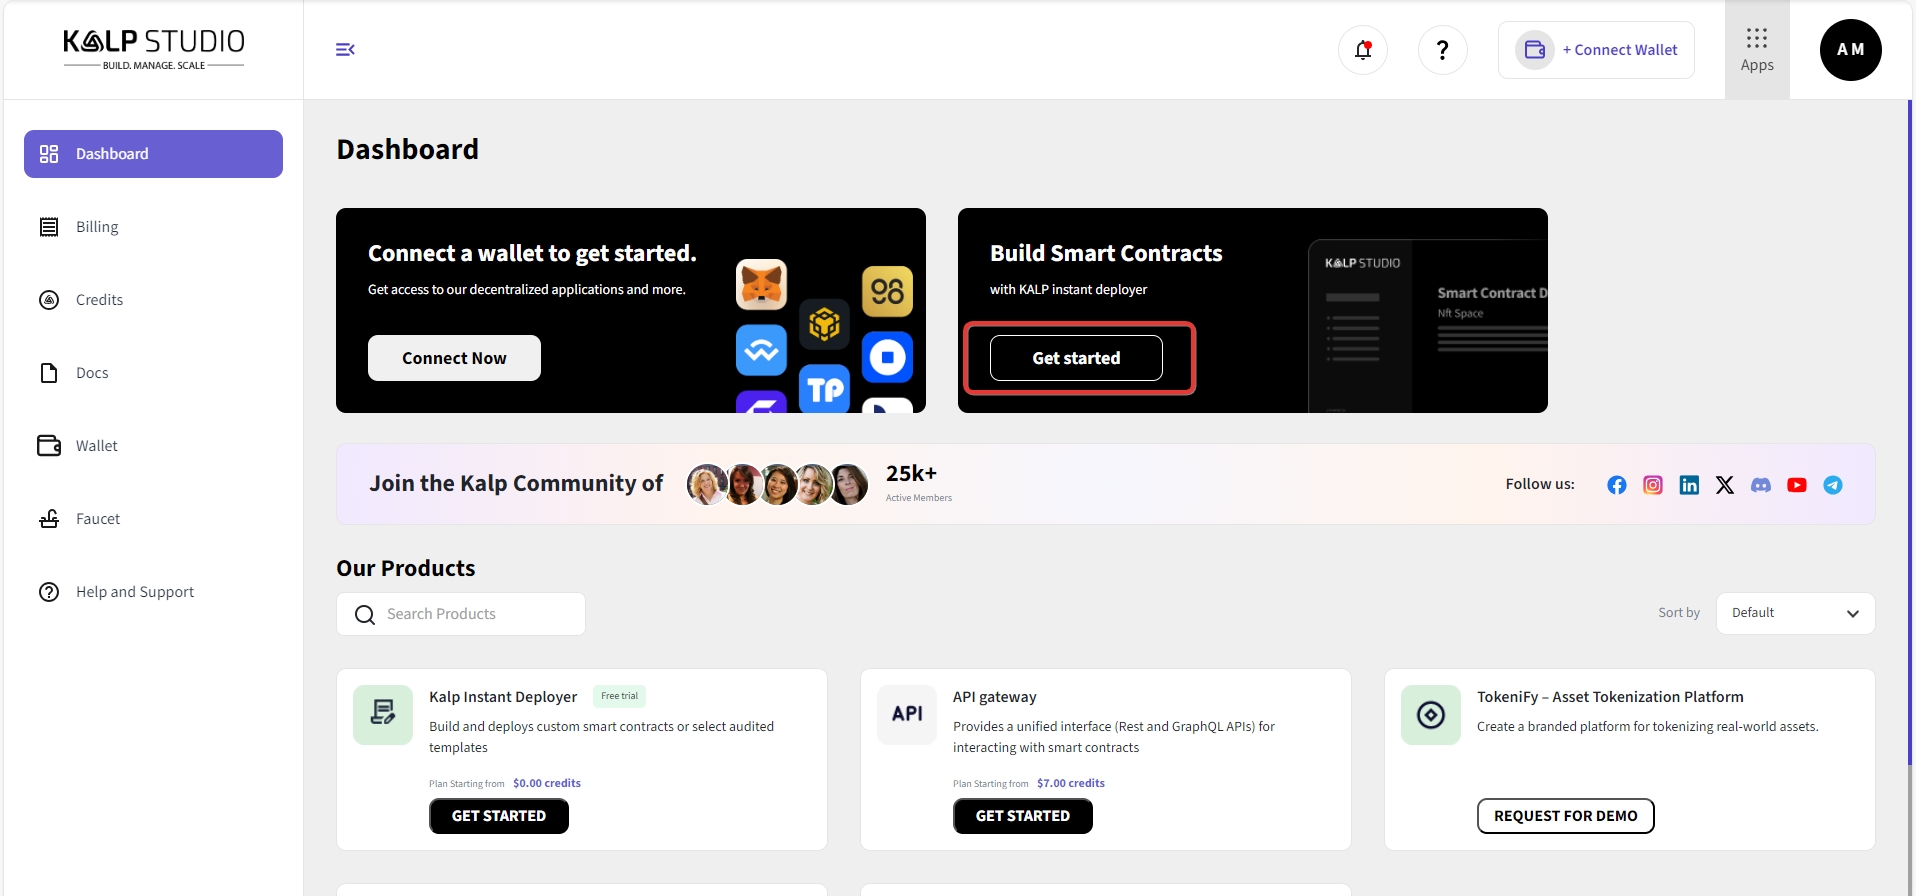Visit the Kalp Facebook page icon

tap(1616, 485)
